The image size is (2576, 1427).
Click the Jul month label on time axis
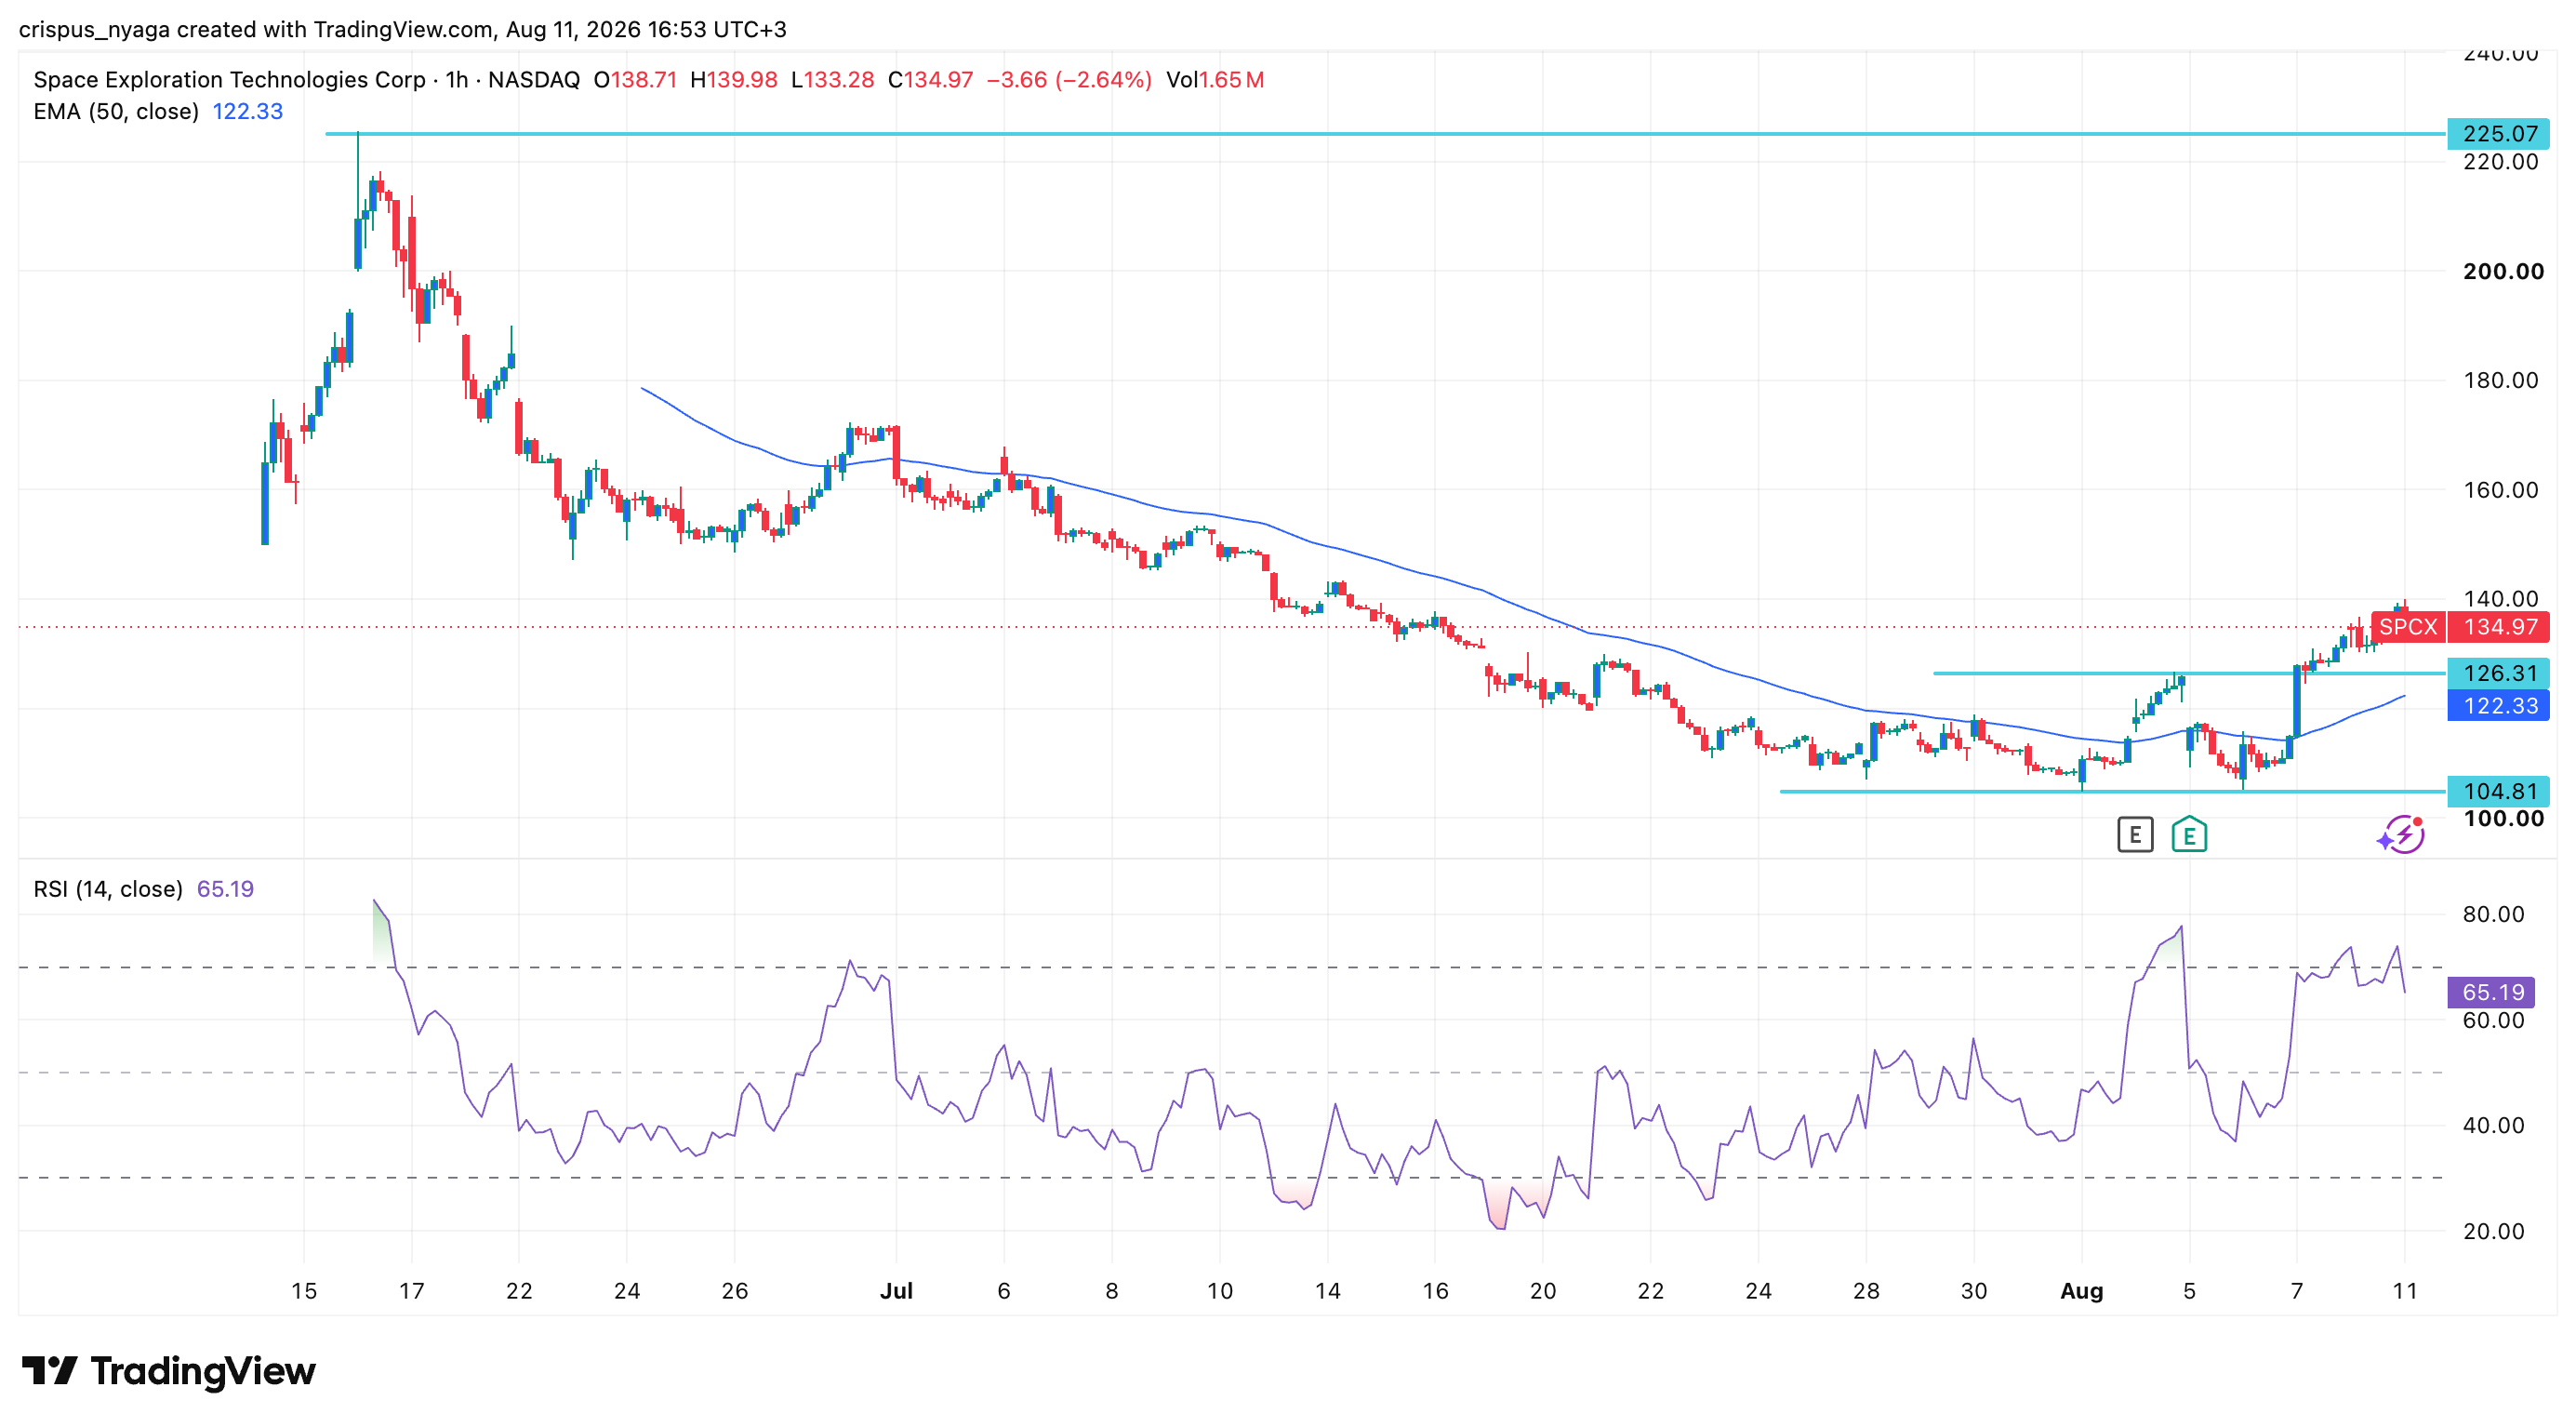896,1291
